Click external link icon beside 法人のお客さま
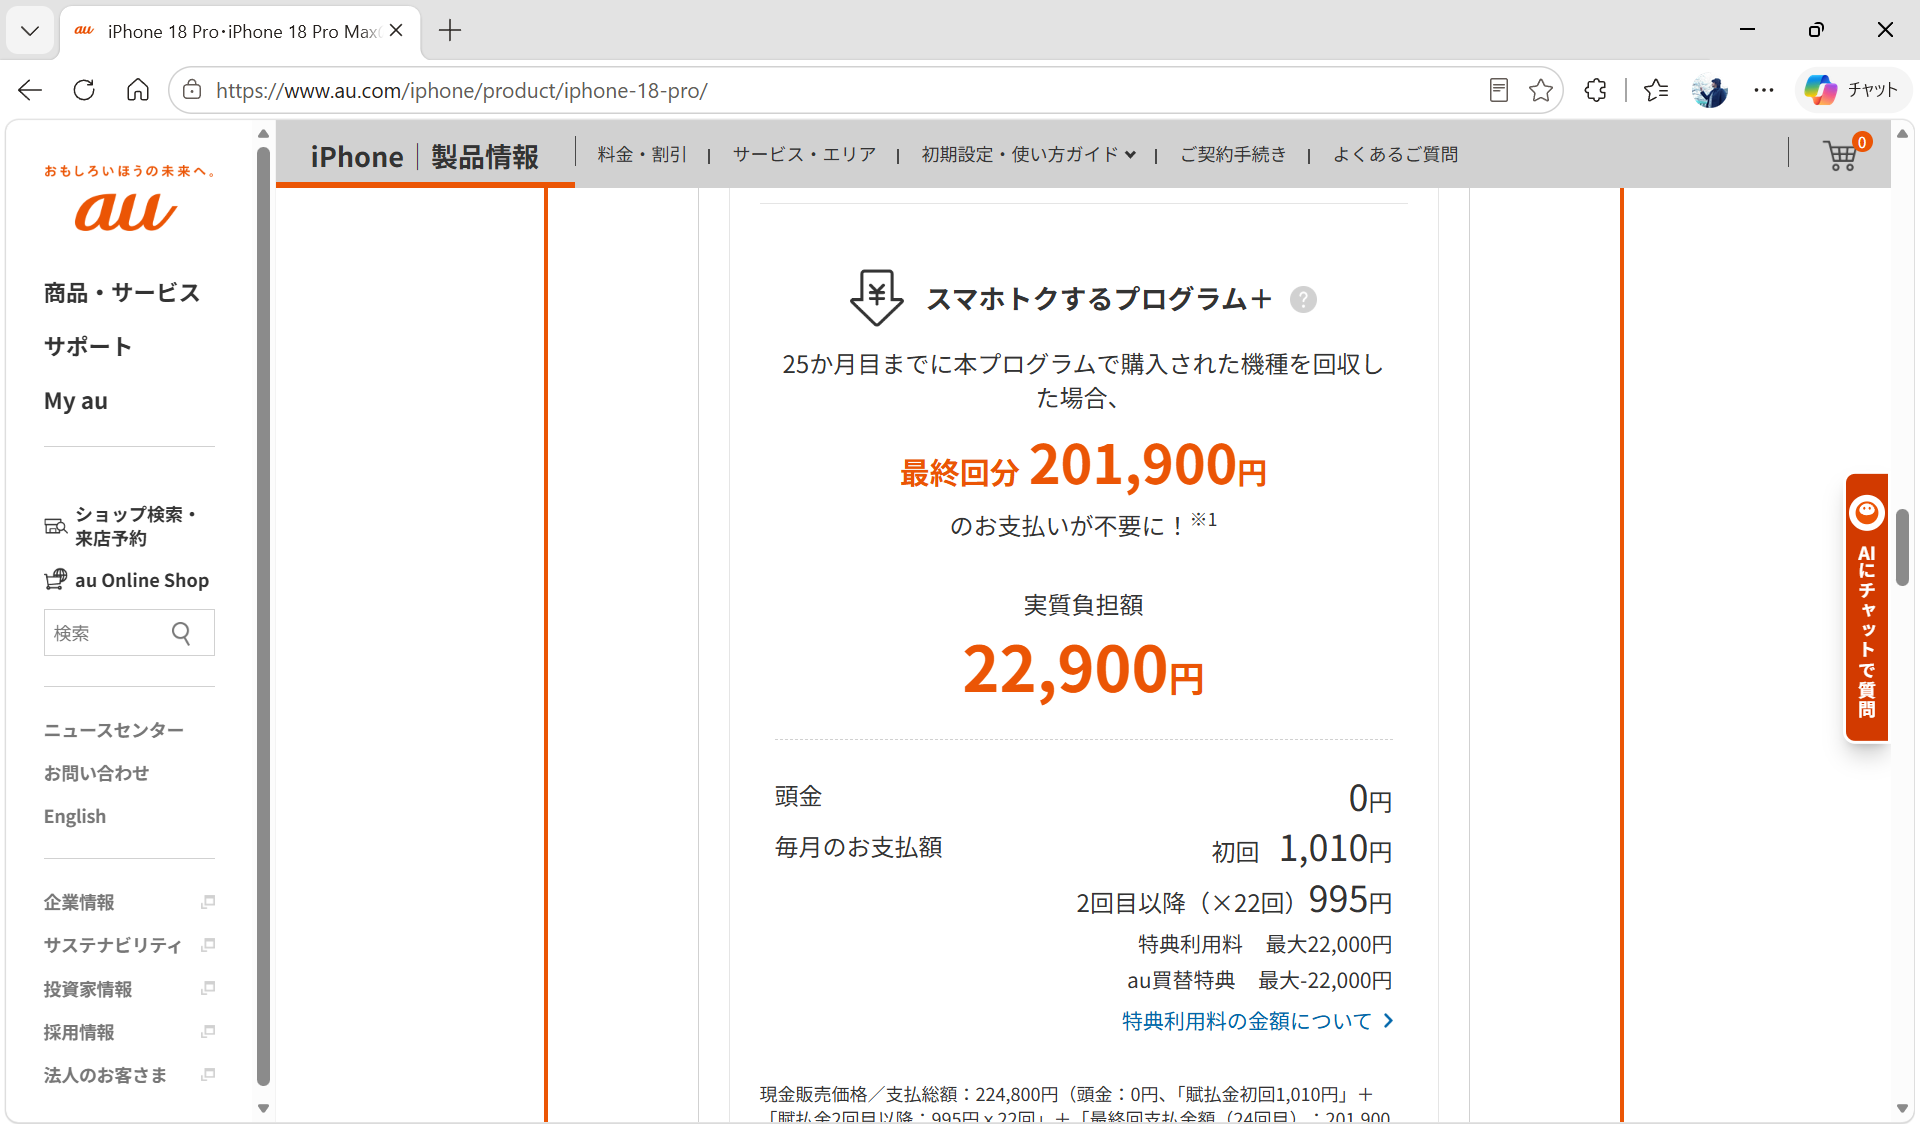 point(208,1074)
